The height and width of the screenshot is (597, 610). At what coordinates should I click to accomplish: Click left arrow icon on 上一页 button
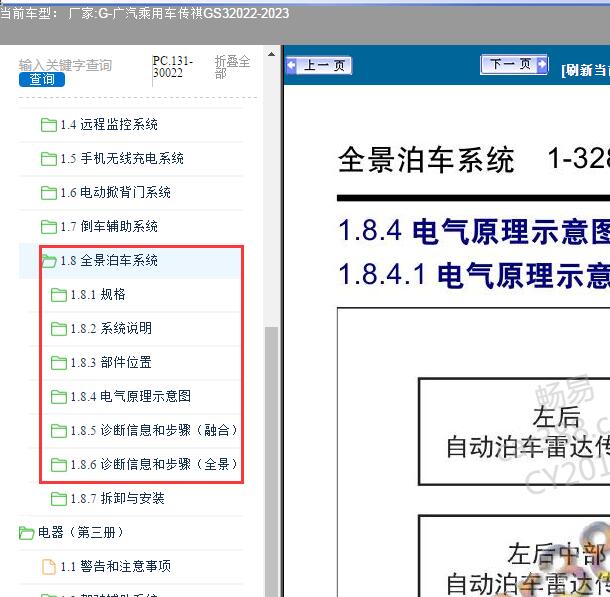coord(291,65)
